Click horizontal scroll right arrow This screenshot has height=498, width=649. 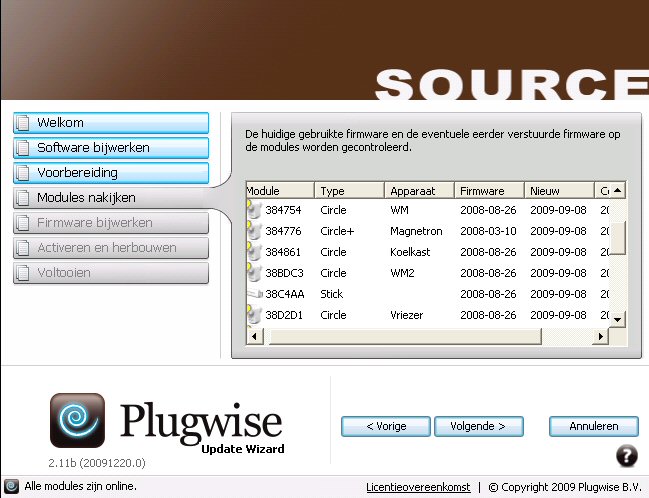click(601, 336)
